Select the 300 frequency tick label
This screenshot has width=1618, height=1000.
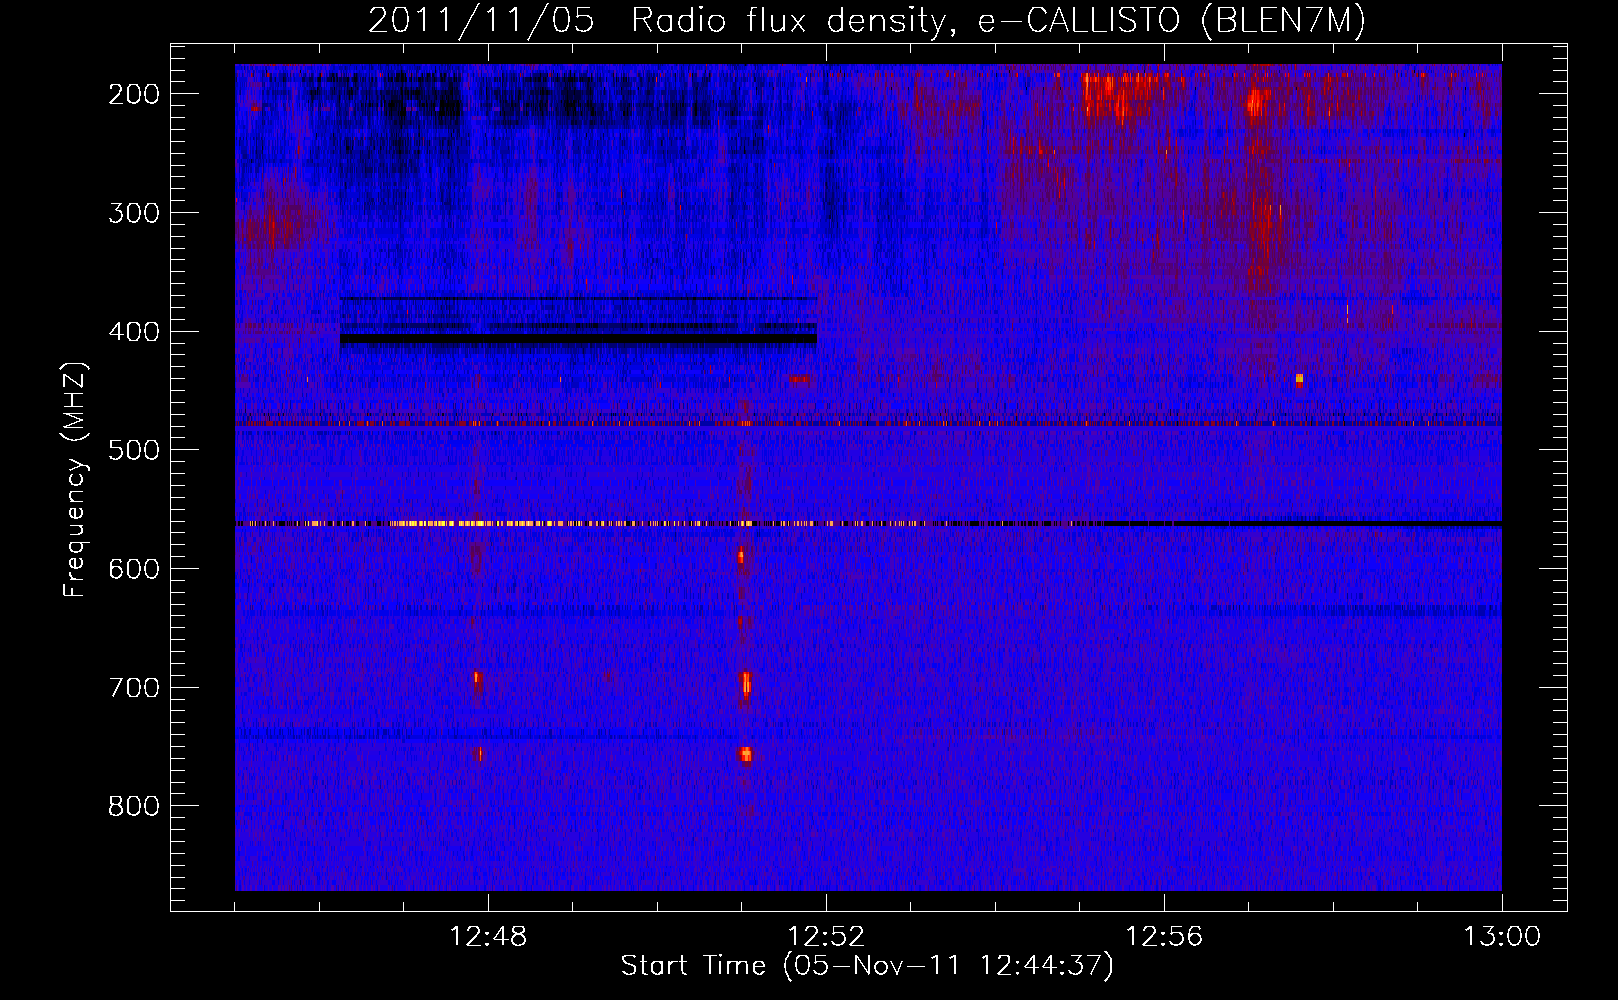134,213
